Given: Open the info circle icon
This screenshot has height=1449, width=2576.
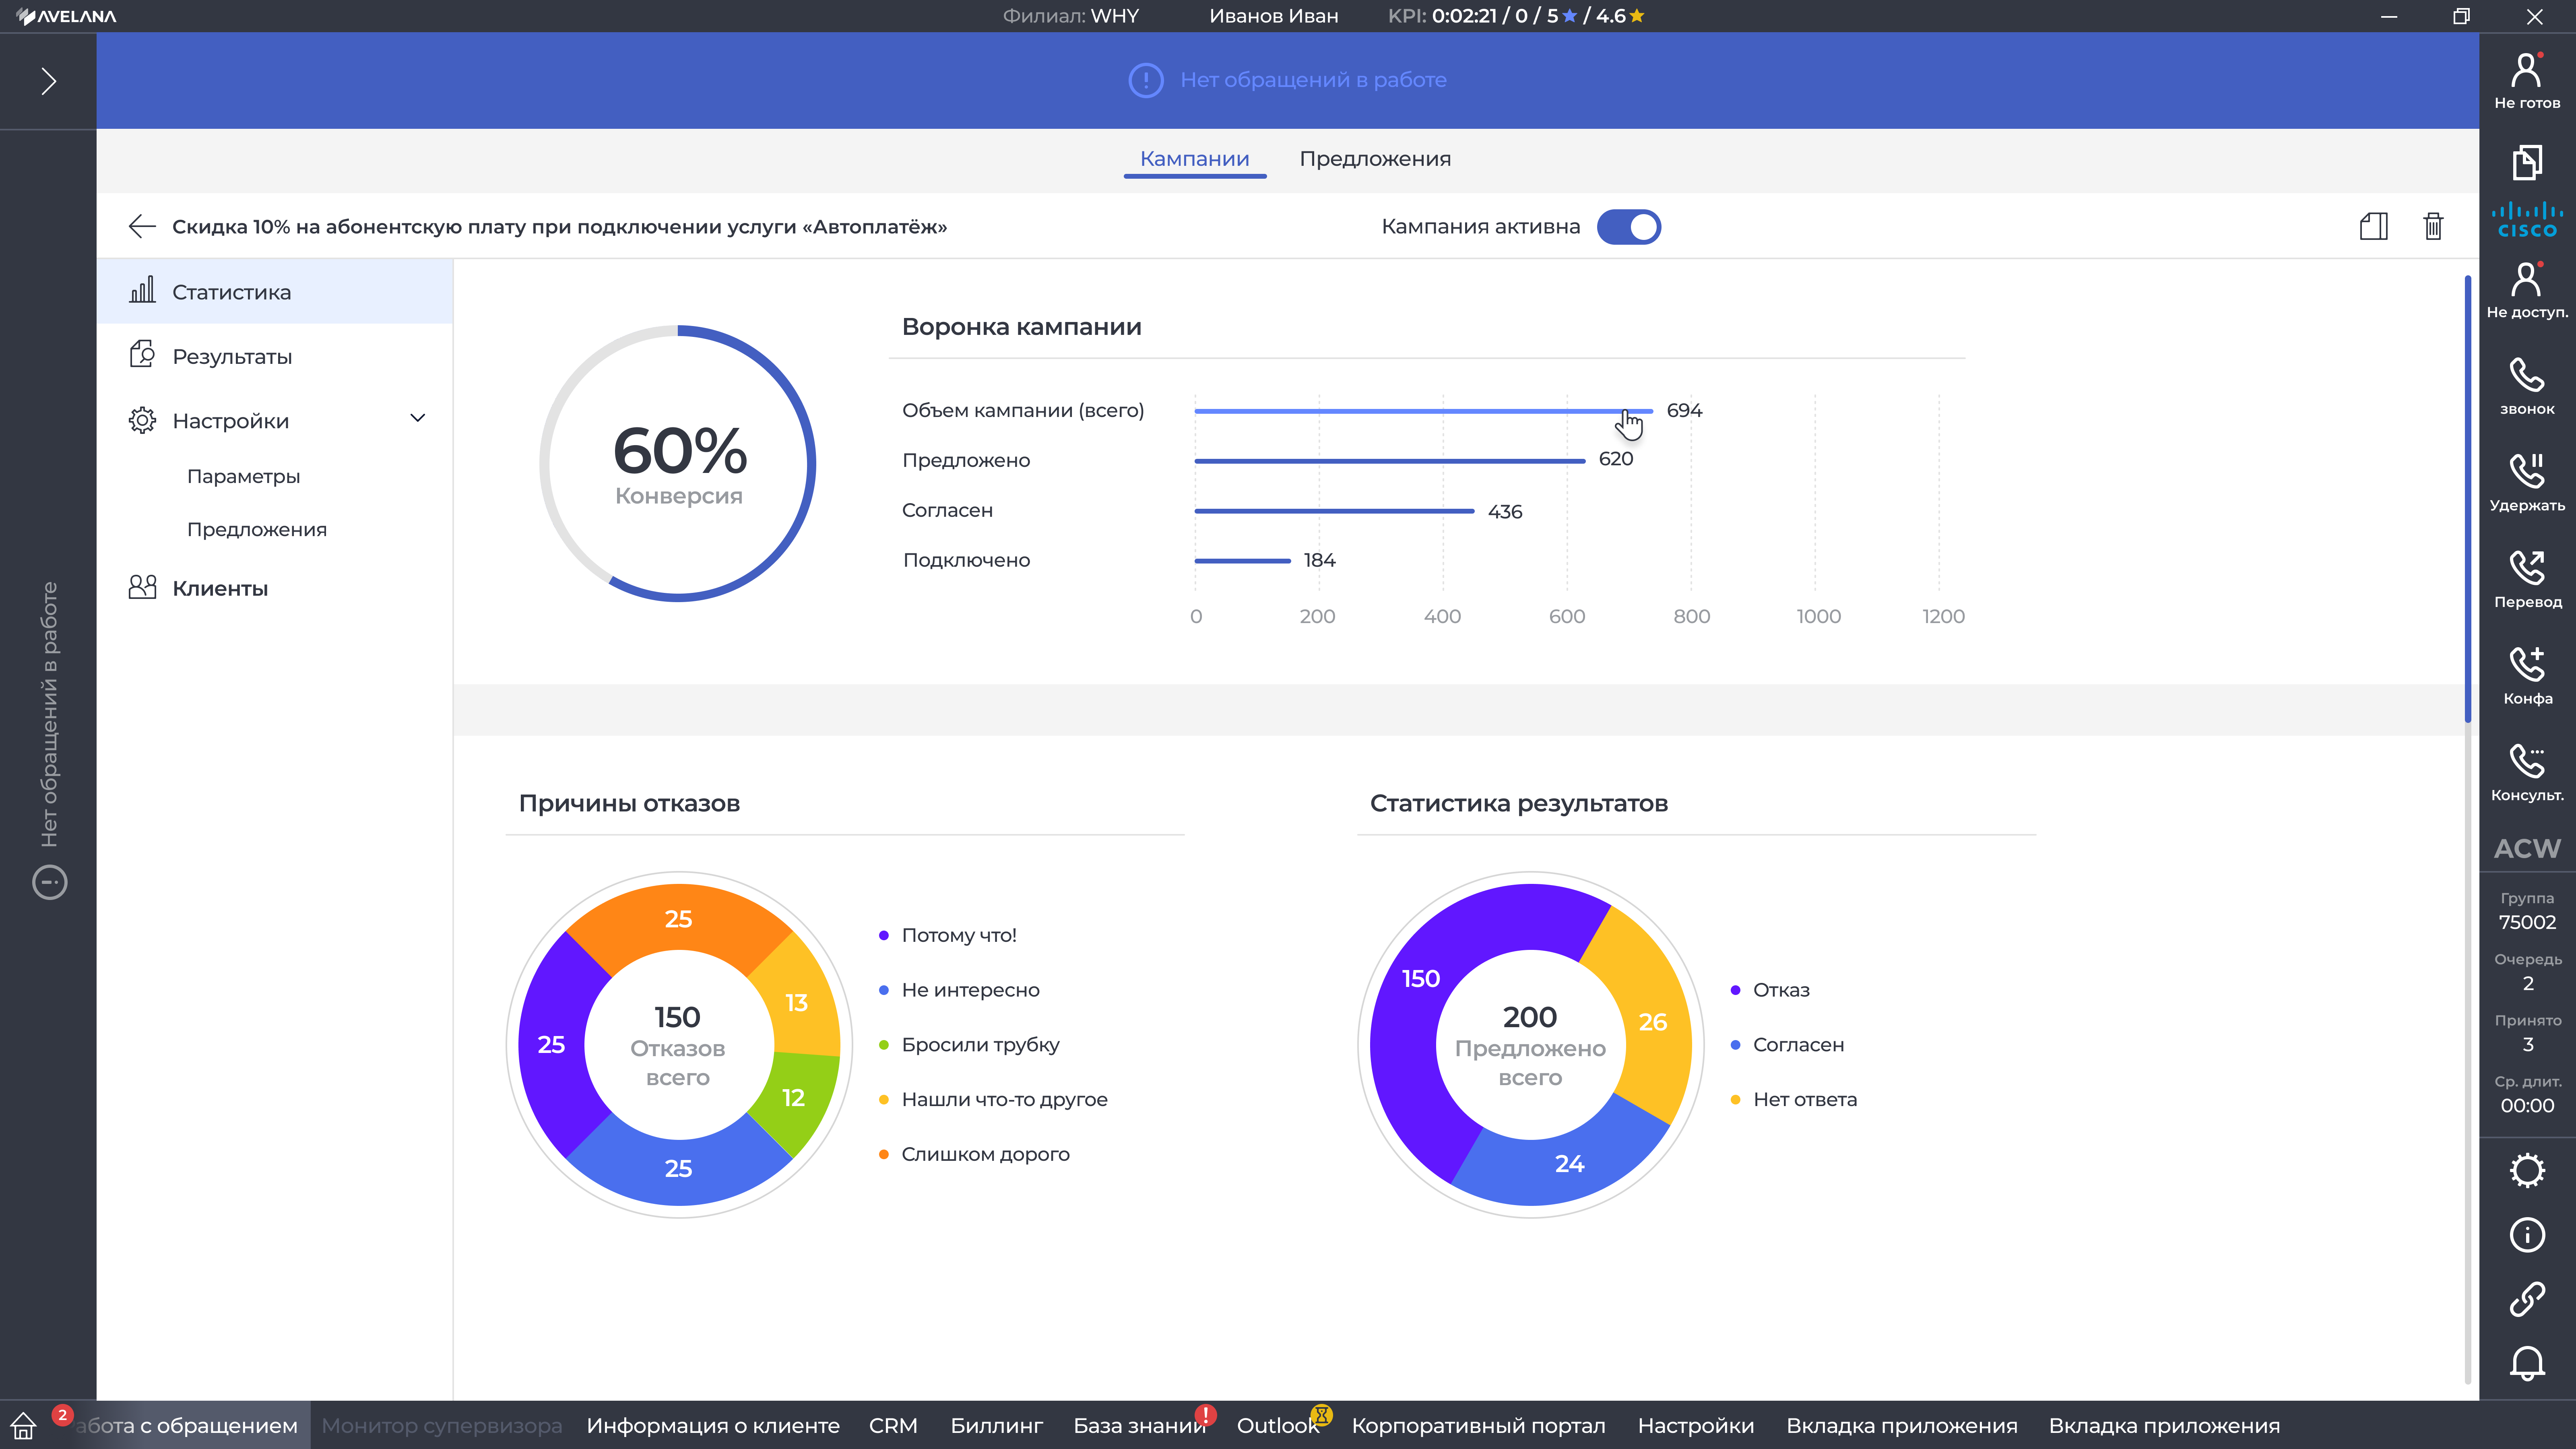Looking at the screenshot, I should (2526, 1235).
